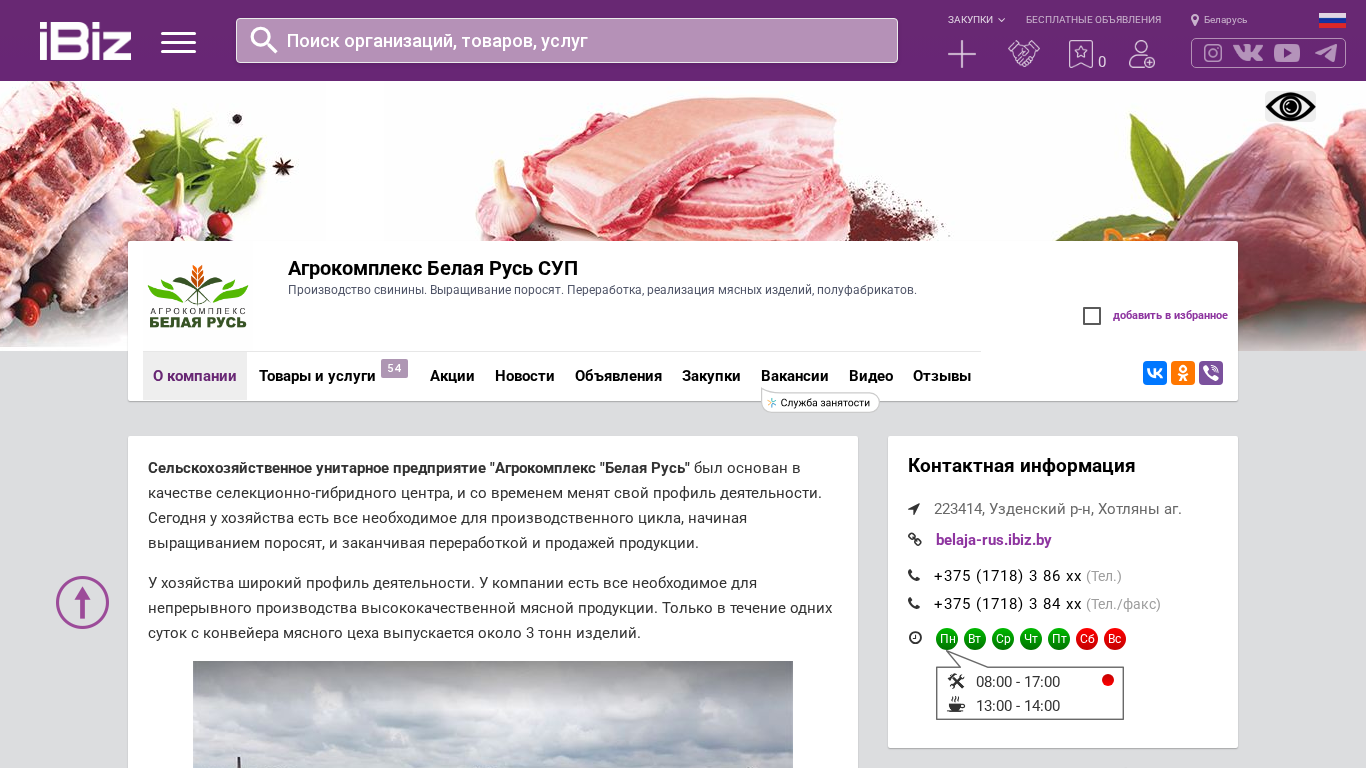
Task: Select Saturday (Сб) schedule circle
Action: point(1087,639)
